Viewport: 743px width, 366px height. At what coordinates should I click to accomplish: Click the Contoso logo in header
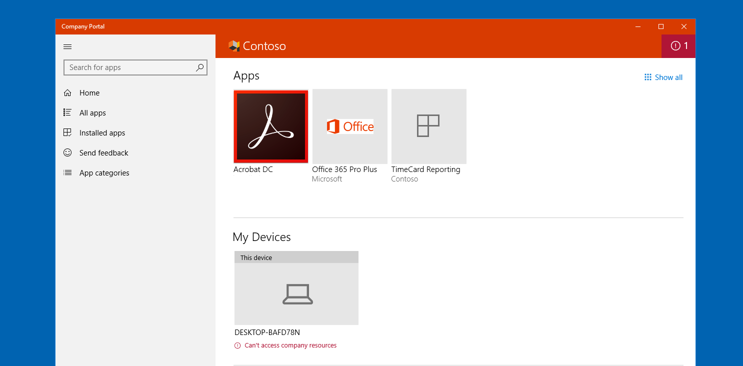point(234,46)
